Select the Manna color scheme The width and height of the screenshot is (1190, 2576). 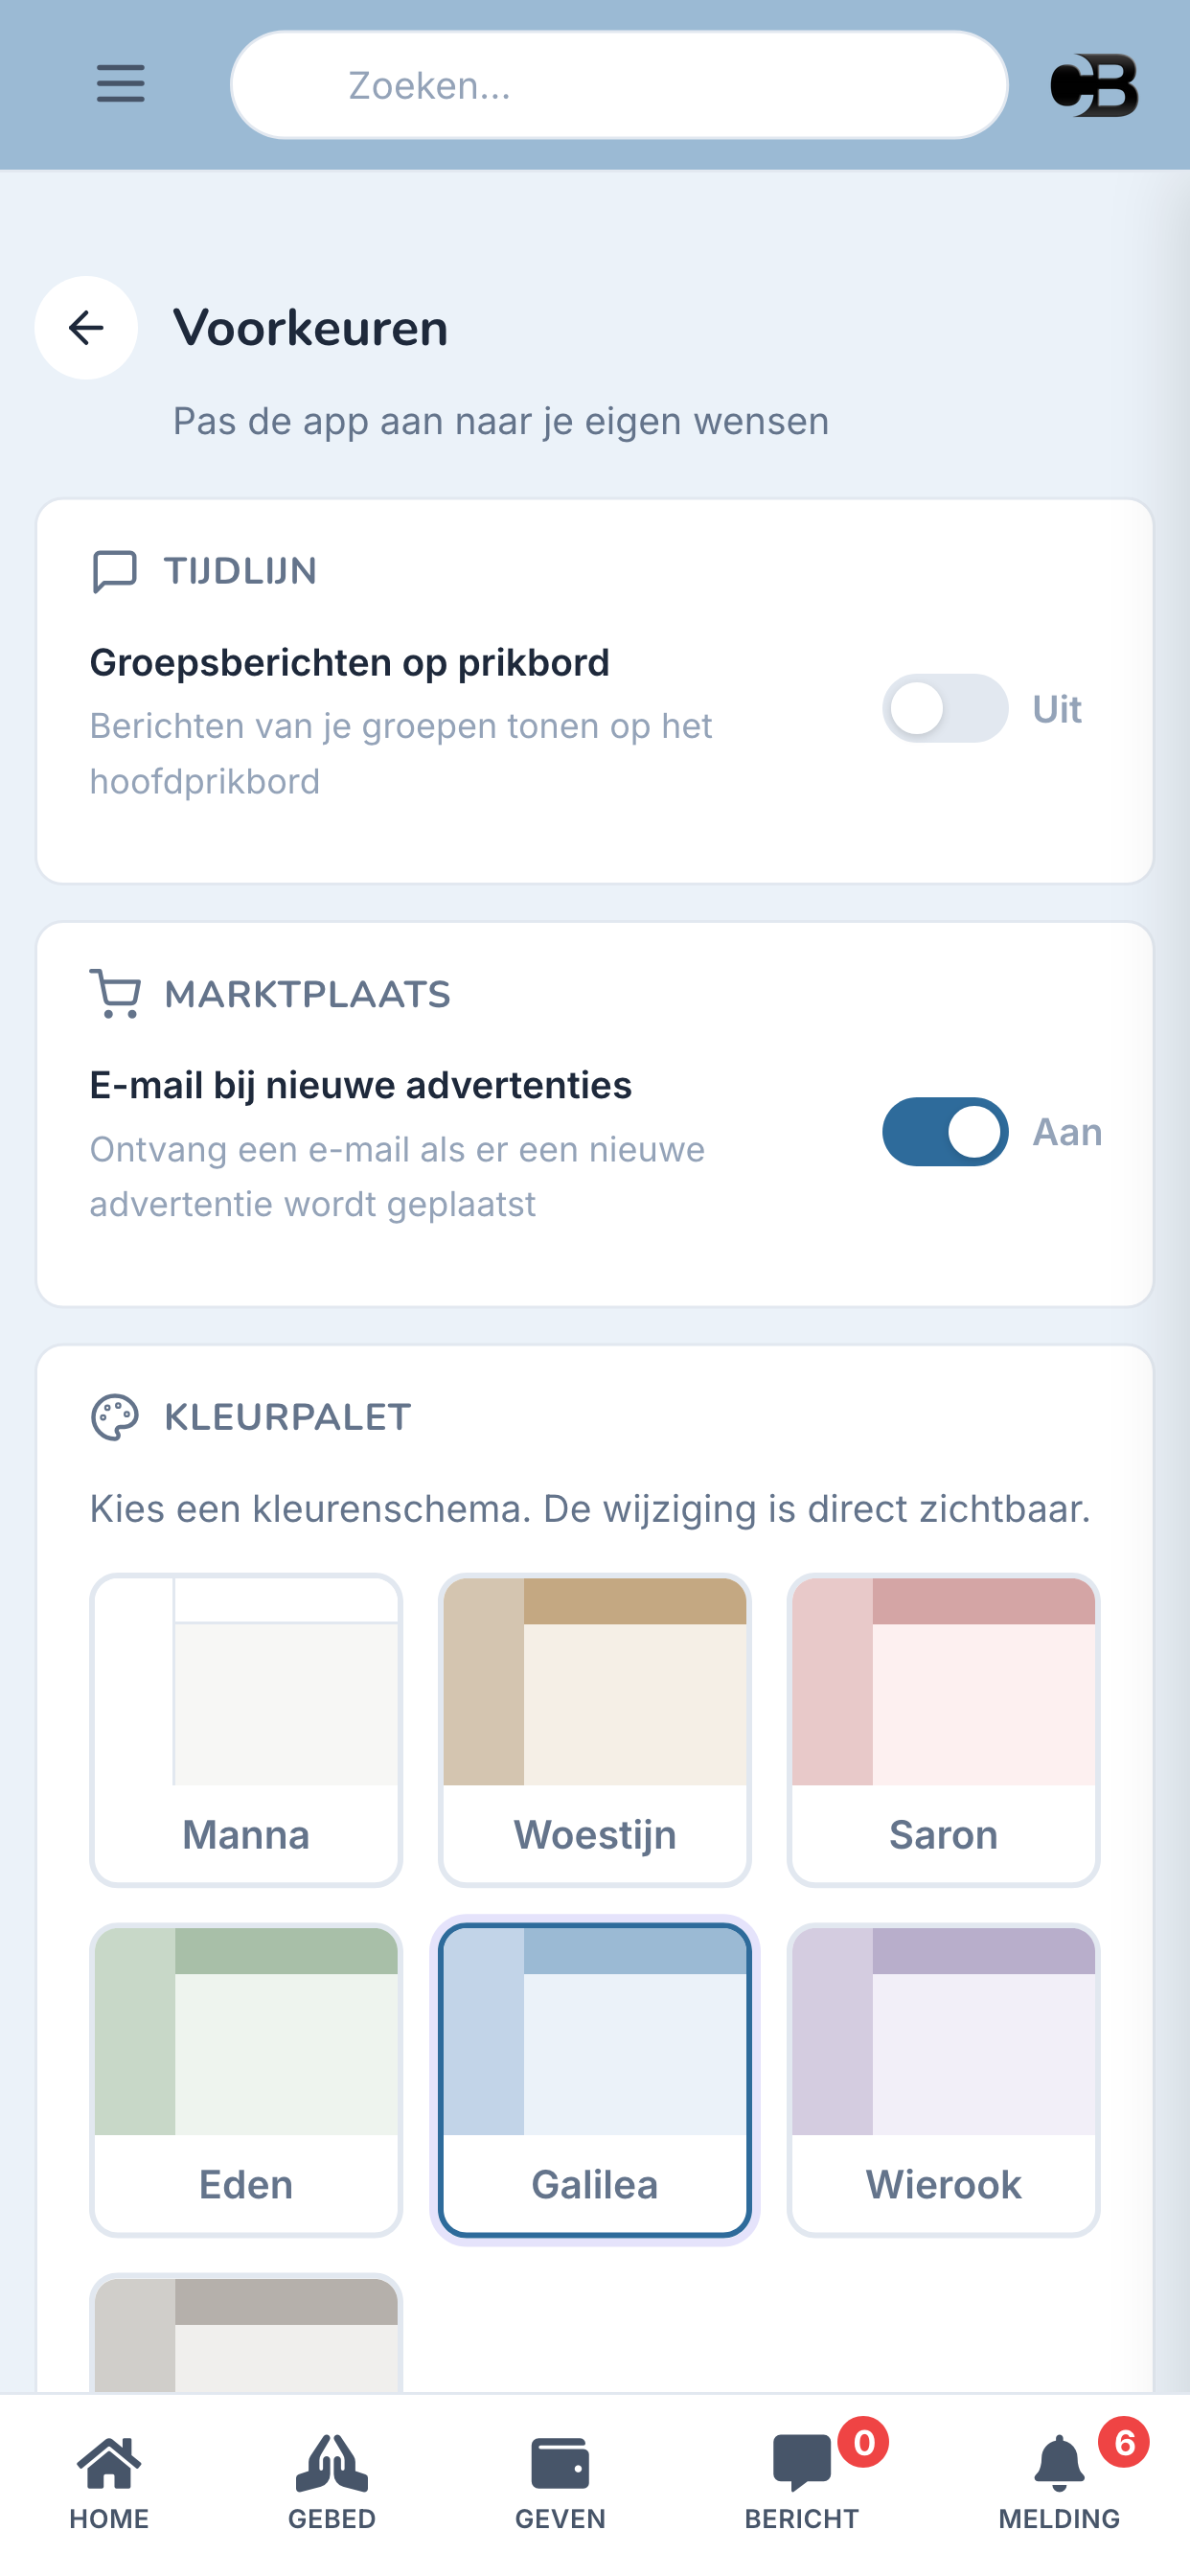point(246,1730)
